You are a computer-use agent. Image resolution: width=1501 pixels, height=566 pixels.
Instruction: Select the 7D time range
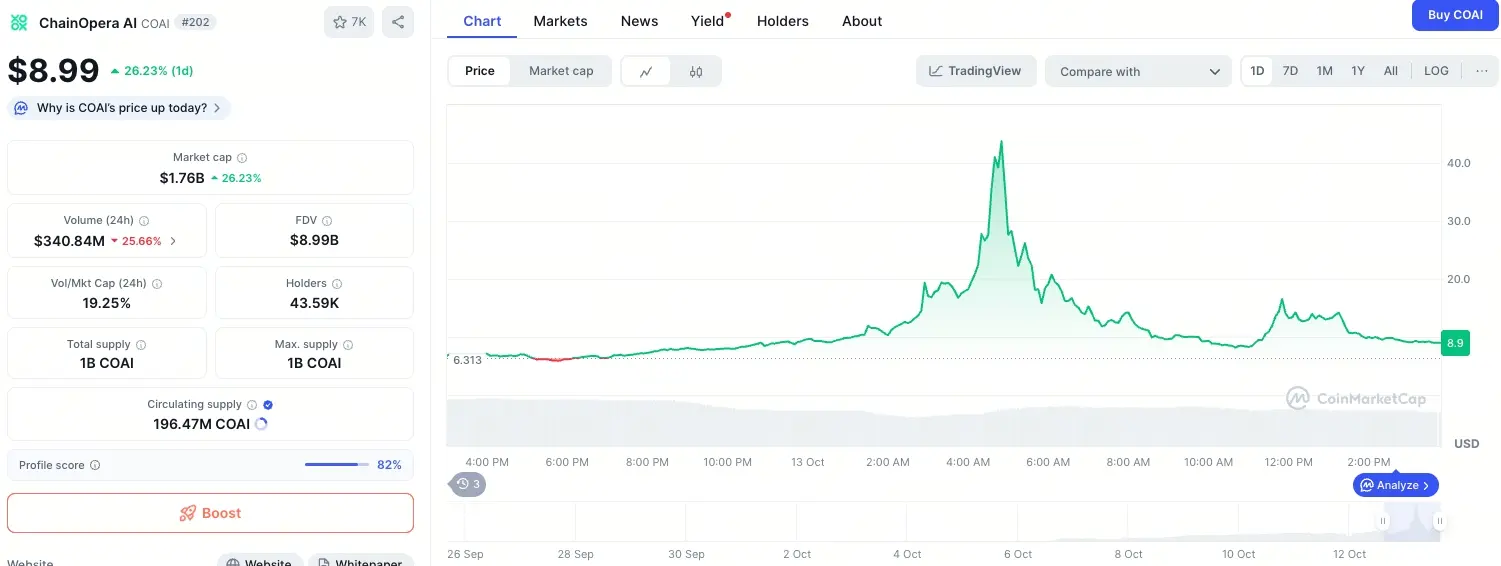pyautogui.click(x=1290, y=71)
